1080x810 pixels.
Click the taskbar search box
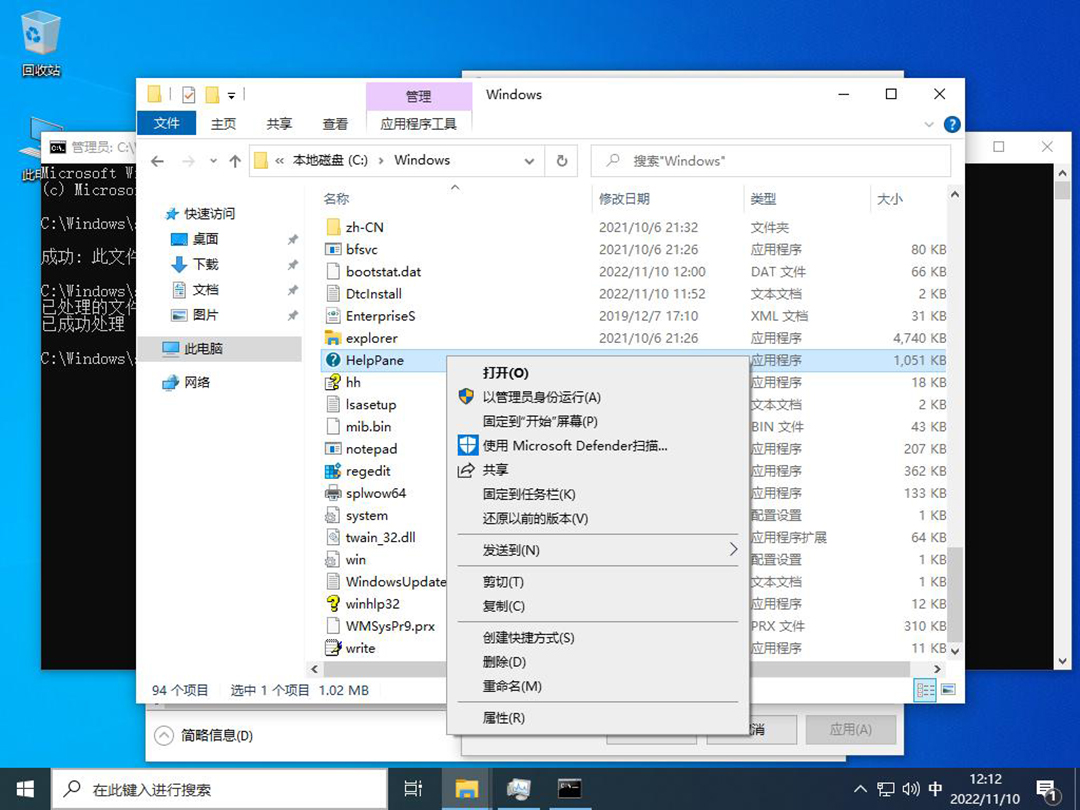(x=220, y=789)
